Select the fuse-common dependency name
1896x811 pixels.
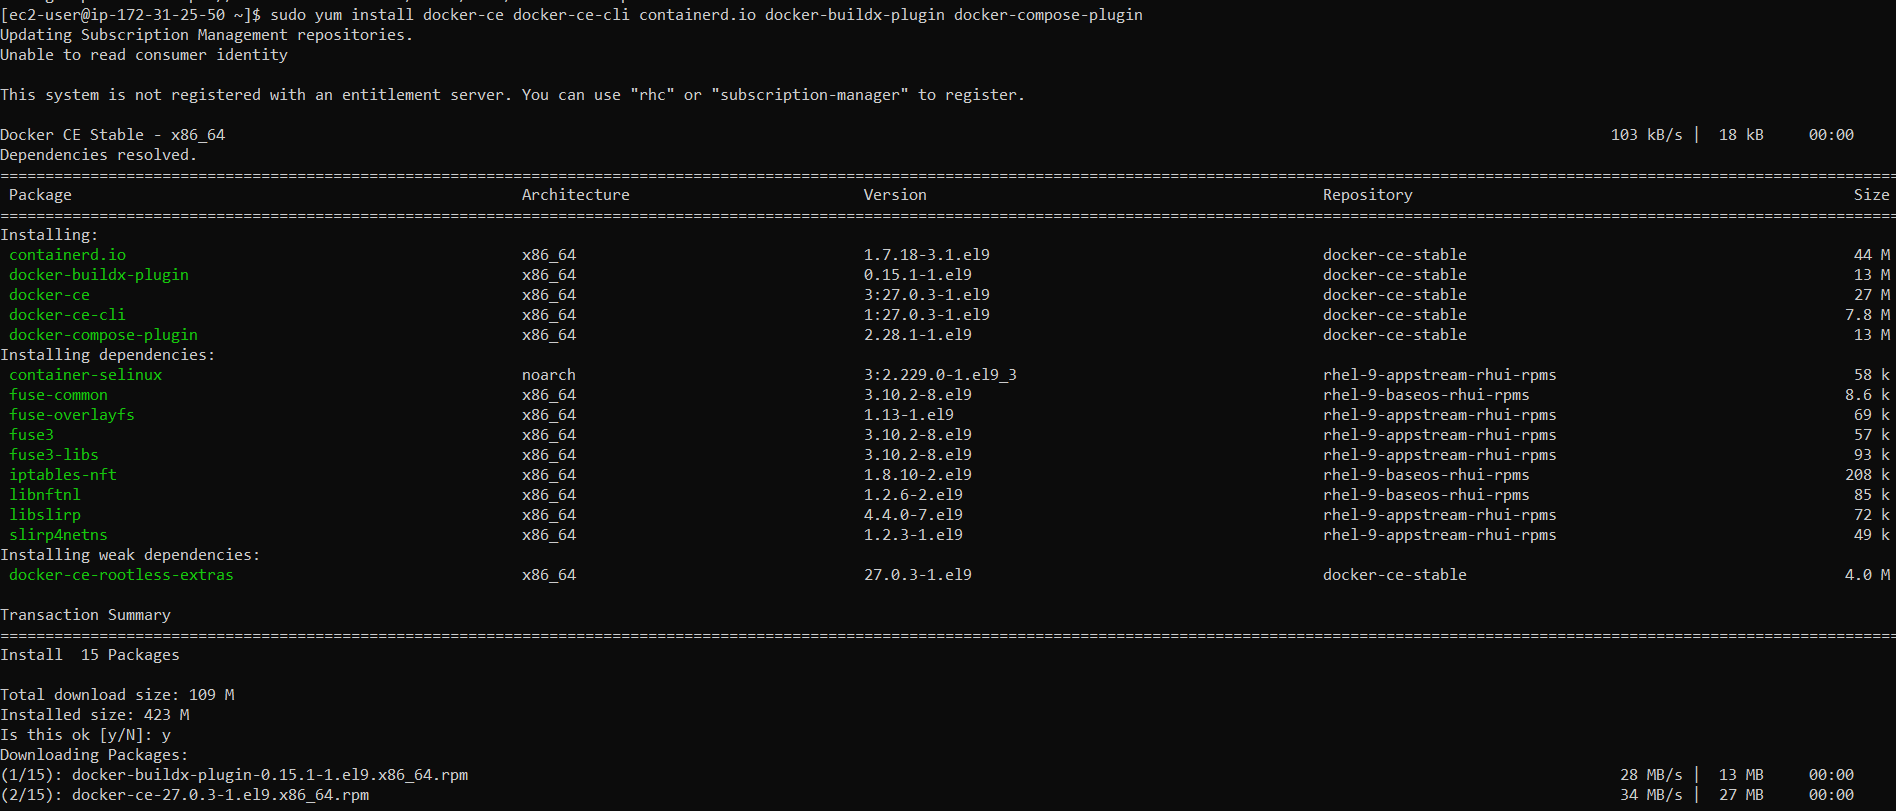coord(58,395)
